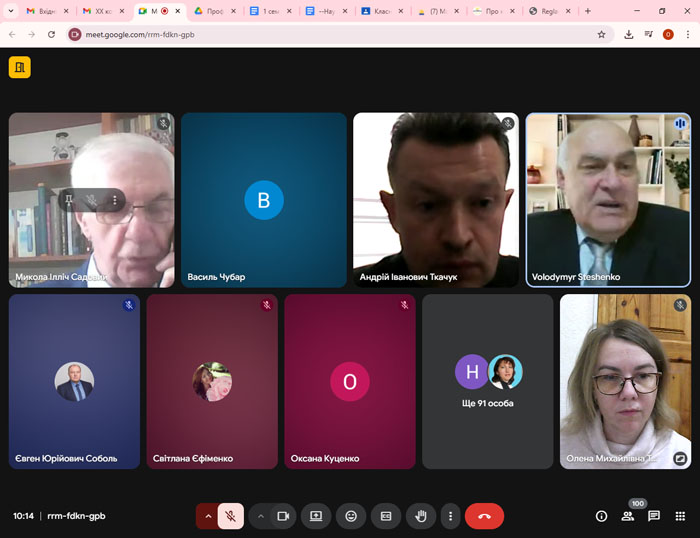Click the meet.google.com address bar
The image size is (700, 538).
coord(330,34)
